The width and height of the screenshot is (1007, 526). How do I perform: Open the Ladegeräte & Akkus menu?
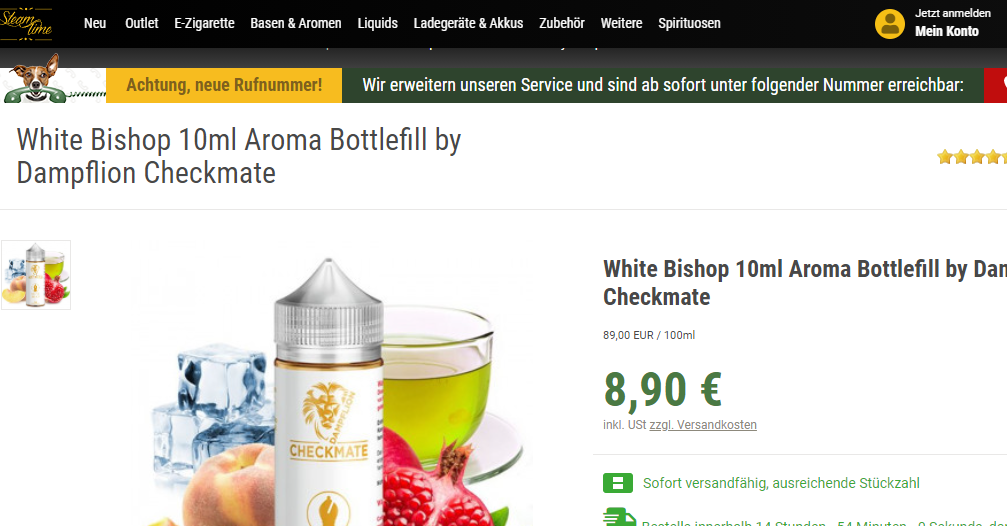coord(468,23)
